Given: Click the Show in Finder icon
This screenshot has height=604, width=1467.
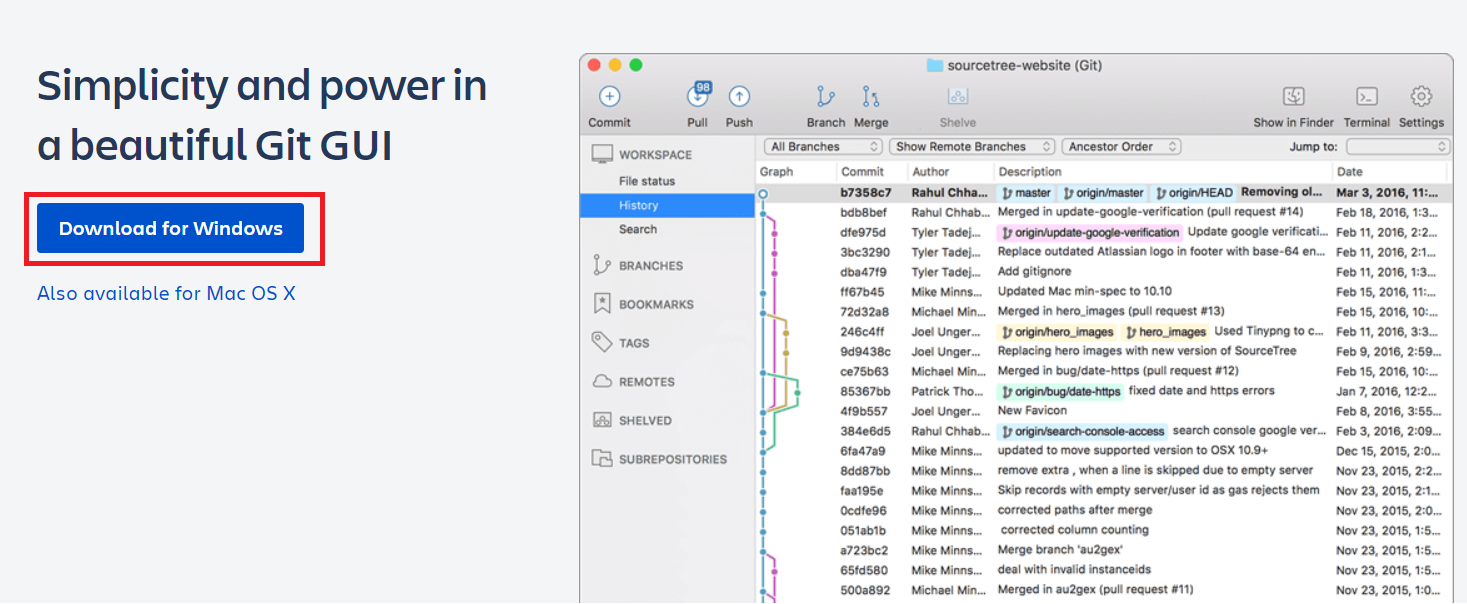Looking at the screenshot, I should 1294,96.
